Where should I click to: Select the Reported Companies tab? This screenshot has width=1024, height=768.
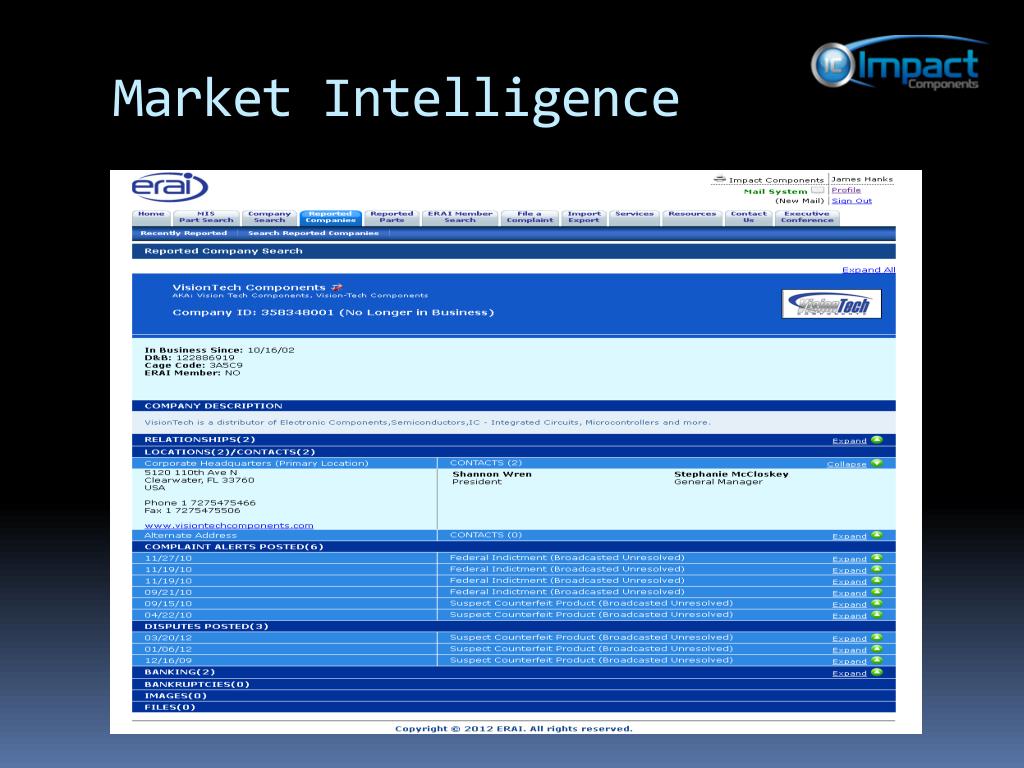[330, 217]
